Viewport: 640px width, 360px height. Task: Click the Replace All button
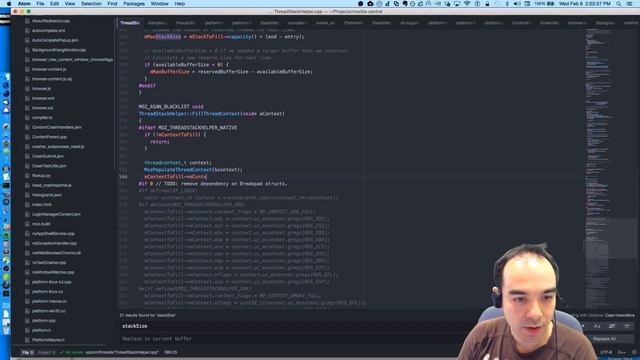click(604, 339)
